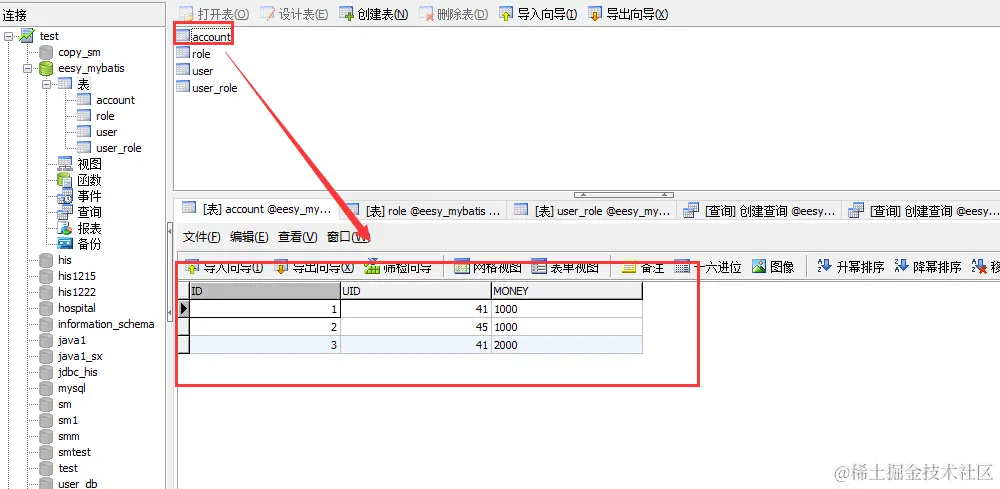The image size is (1000, 489).
Task: Select the his1222 database
Action: tap(68, 292)
